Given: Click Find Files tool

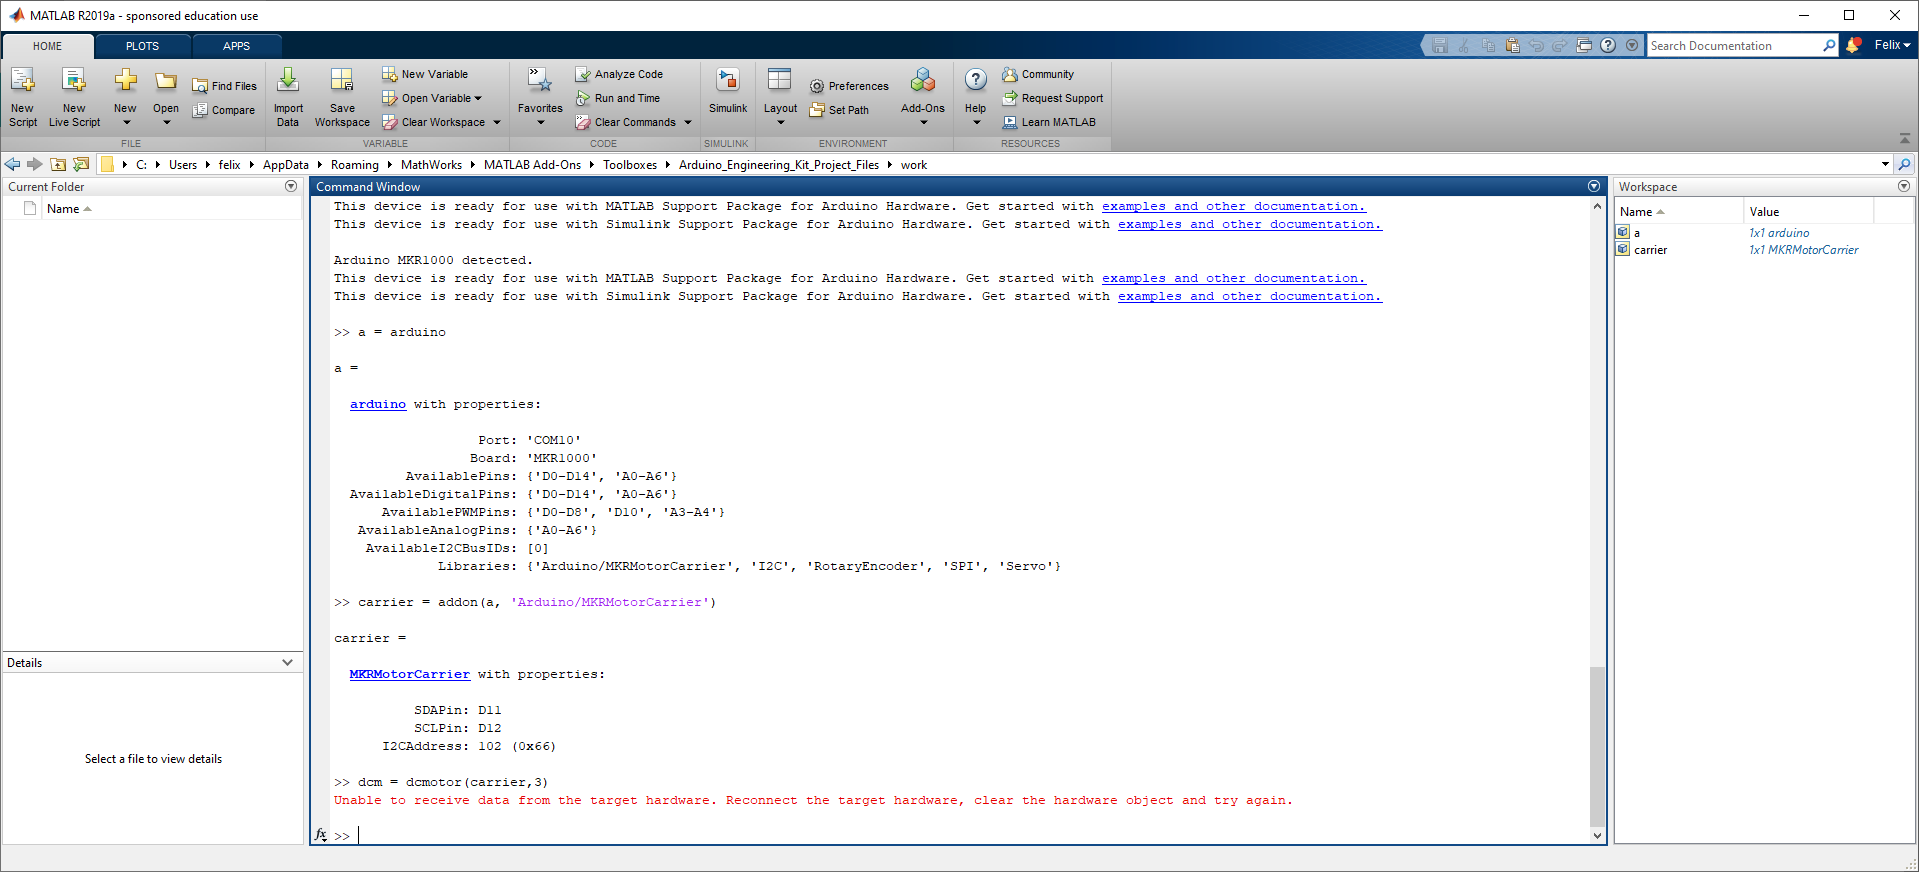Looking at the screenshot, I should [x=225, y=86].
